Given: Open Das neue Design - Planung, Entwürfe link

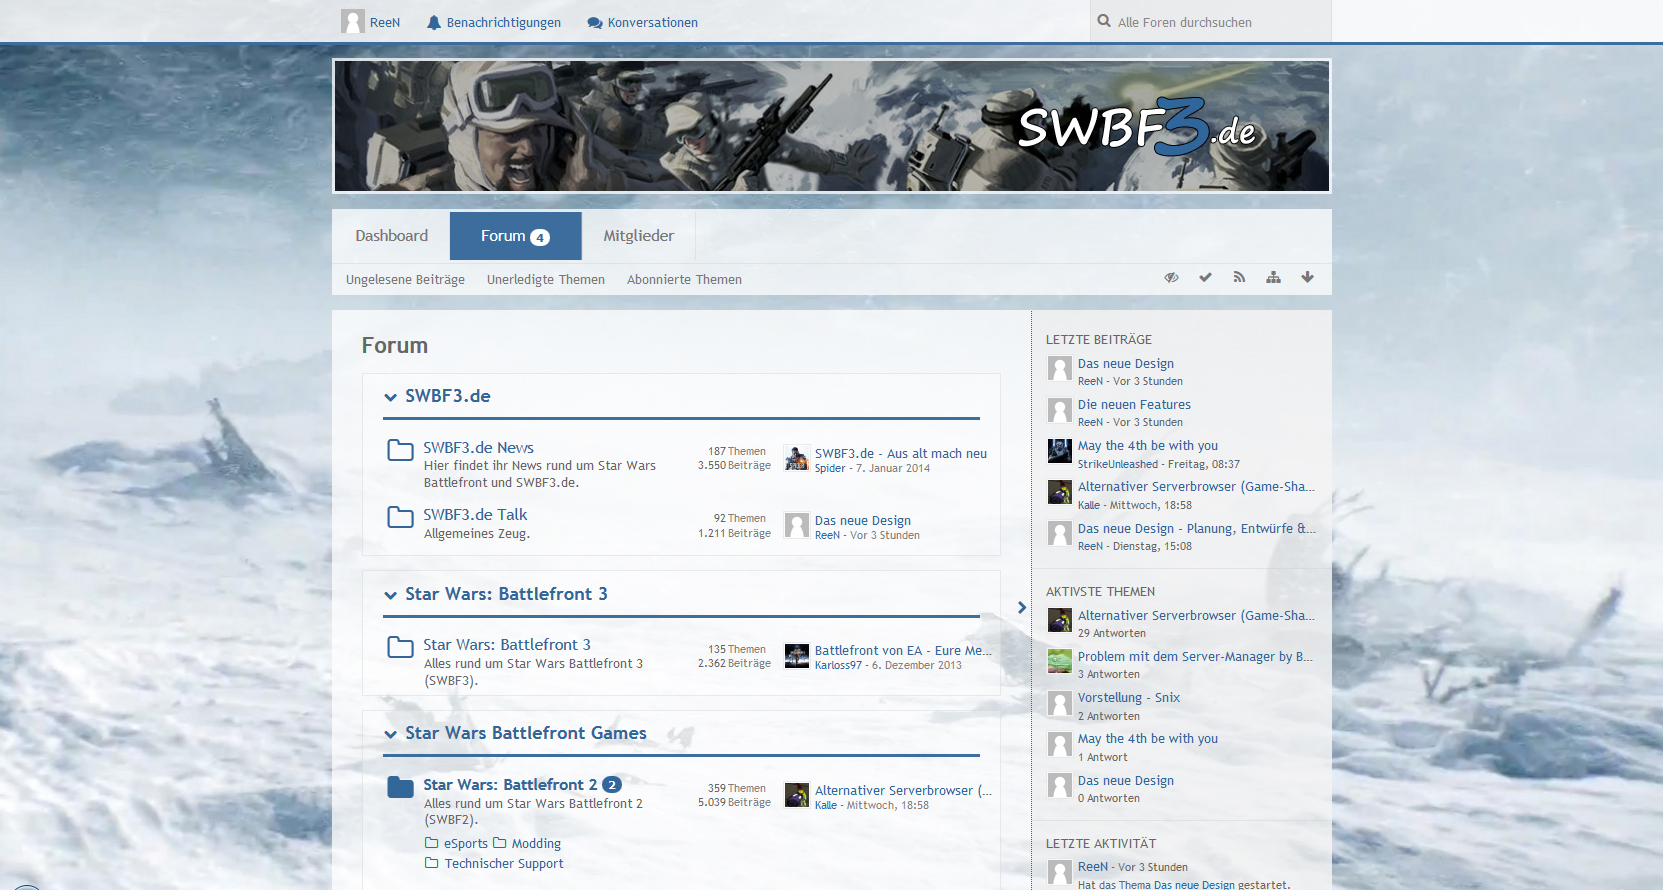Looking at the screenshot, I should pos(1196,529).
